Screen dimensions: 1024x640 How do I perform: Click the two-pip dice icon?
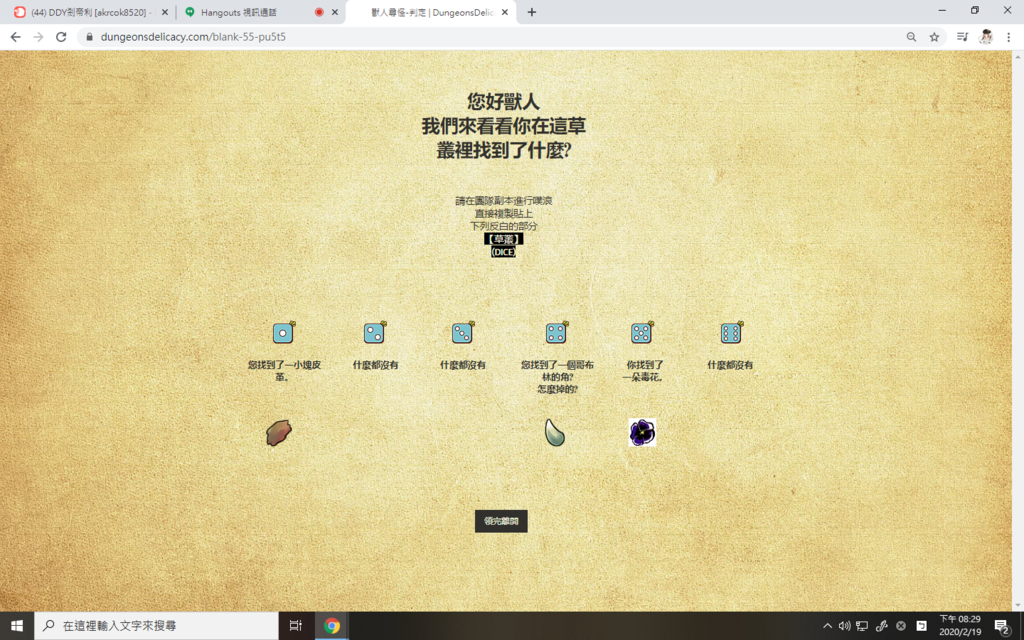coord(374,332)
